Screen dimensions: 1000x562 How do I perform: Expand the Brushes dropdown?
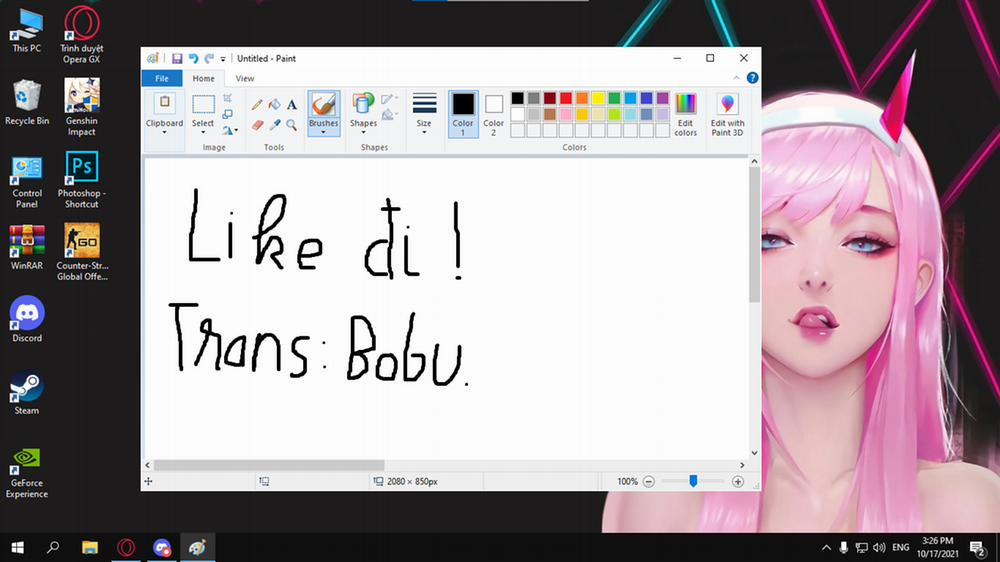pos(323,131)
